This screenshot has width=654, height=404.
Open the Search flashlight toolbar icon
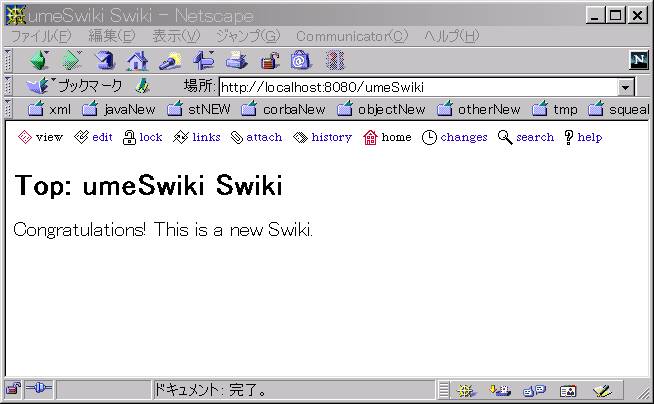coord(170,61)
